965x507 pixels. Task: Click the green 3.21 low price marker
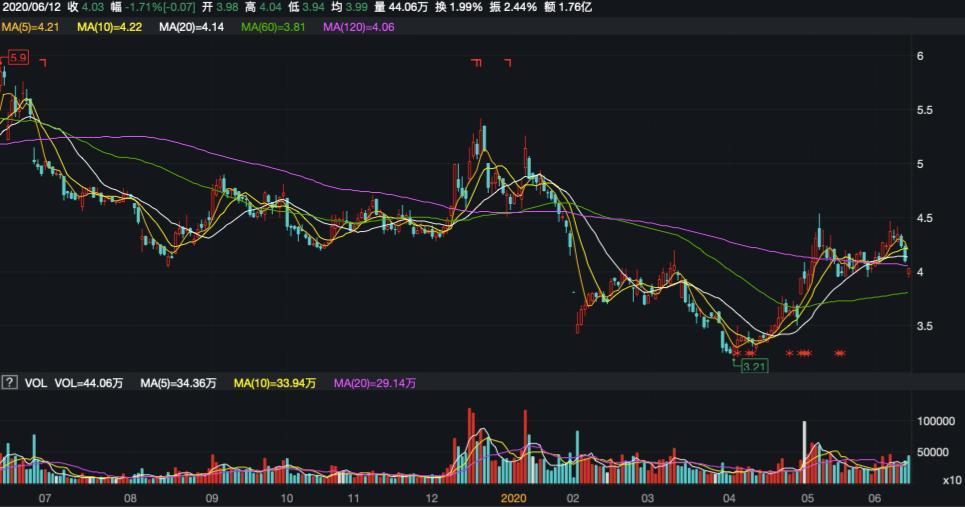coord(753,367)
